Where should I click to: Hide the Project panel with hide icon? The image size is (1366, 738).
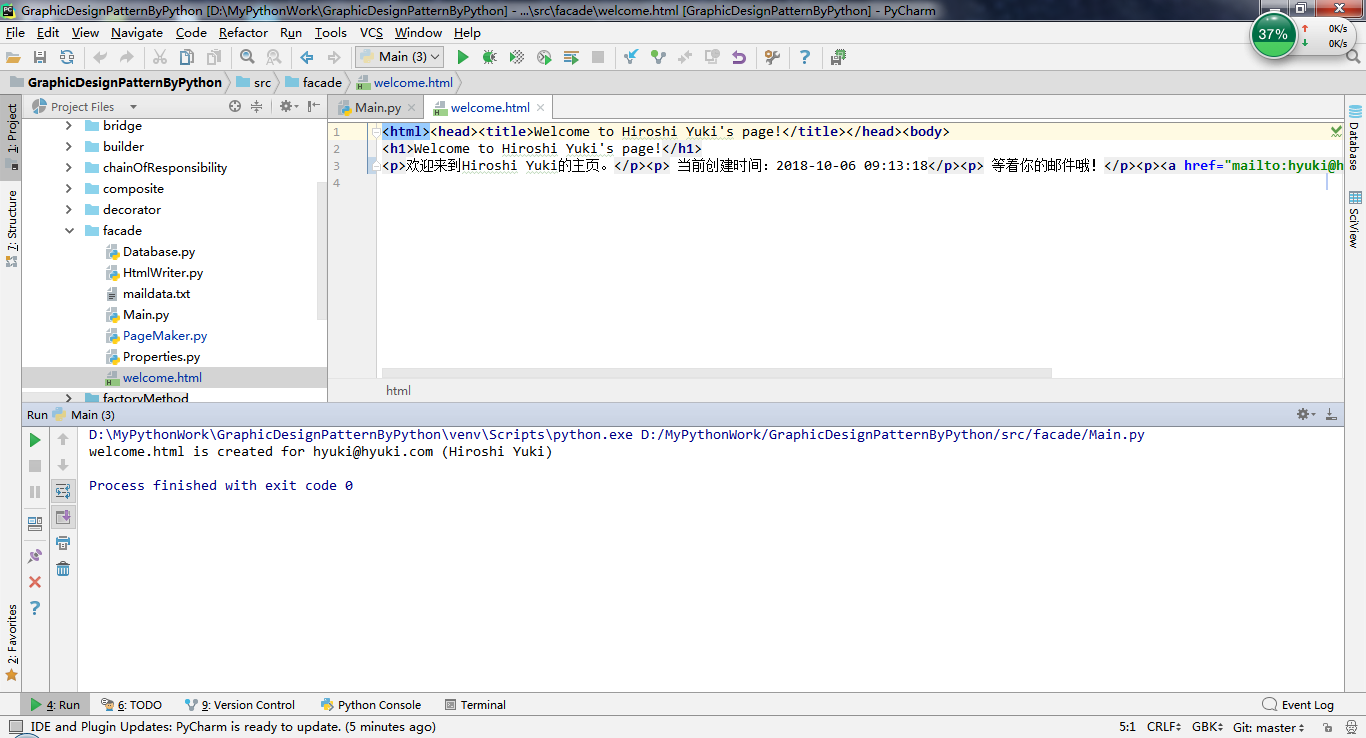tap(314, 106)
